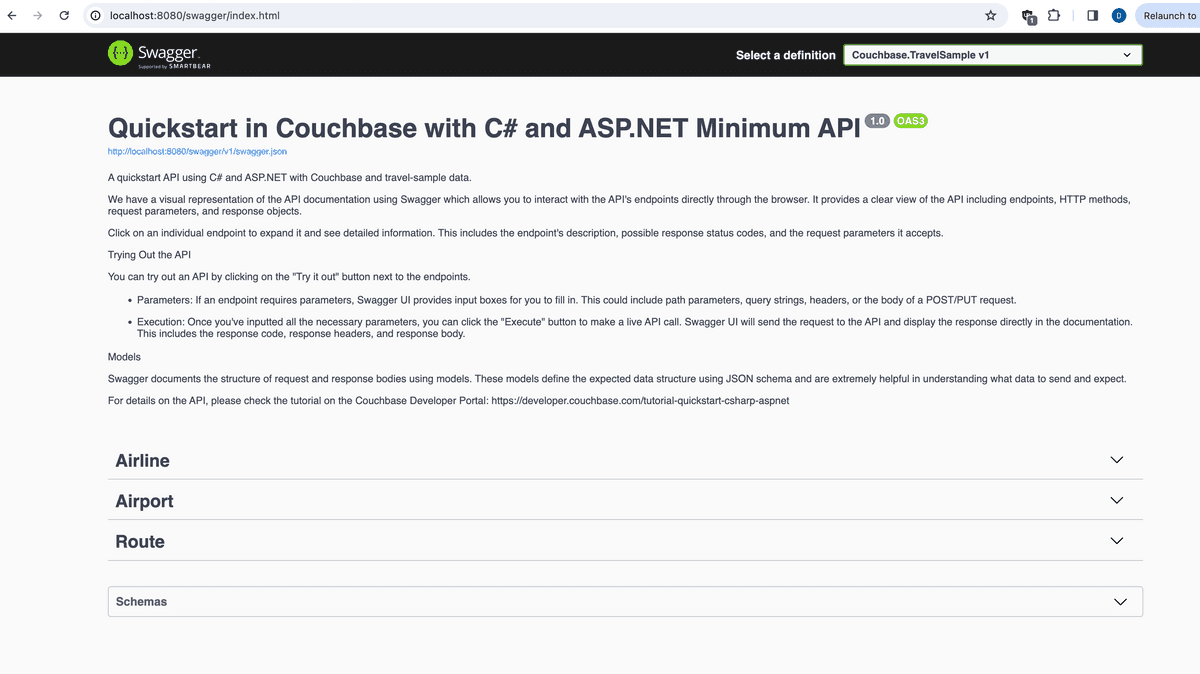Open the tracker protection badge icon
Image resolution: width=1200 pixels, height=674 pixels.
tap(1027, 15)
